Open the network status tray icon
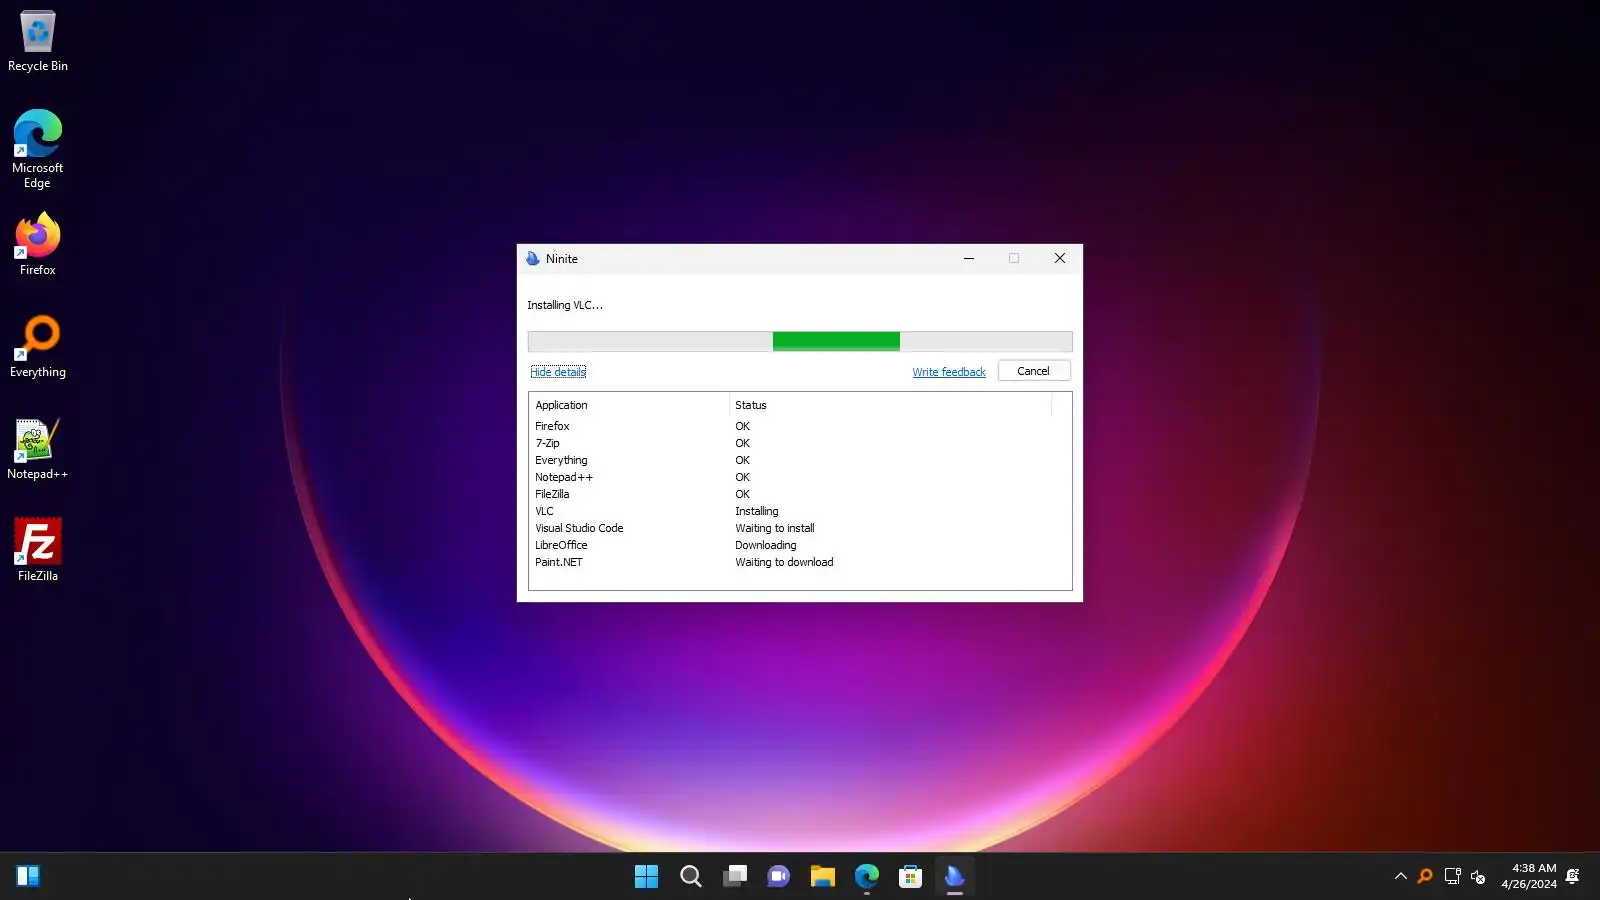This screenshot has width=1600, height=900. point(1453,877)
